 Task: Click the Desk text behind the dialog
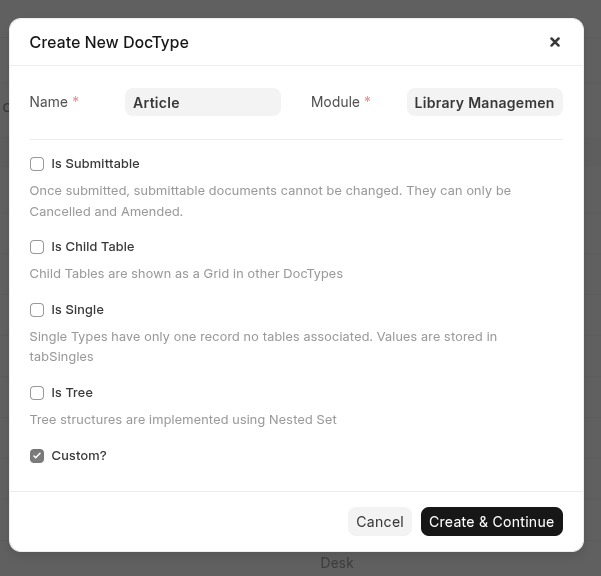[x=337, y=563]
